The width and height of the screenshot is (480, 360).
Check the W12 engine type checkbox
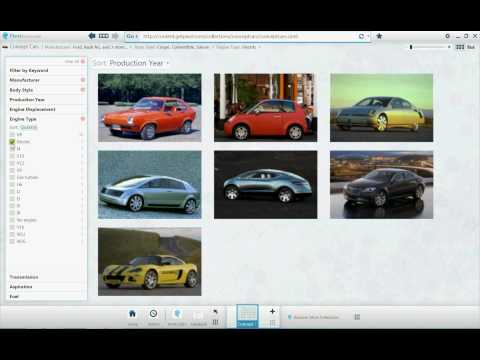pyautogui.click(x=12, y=234)
